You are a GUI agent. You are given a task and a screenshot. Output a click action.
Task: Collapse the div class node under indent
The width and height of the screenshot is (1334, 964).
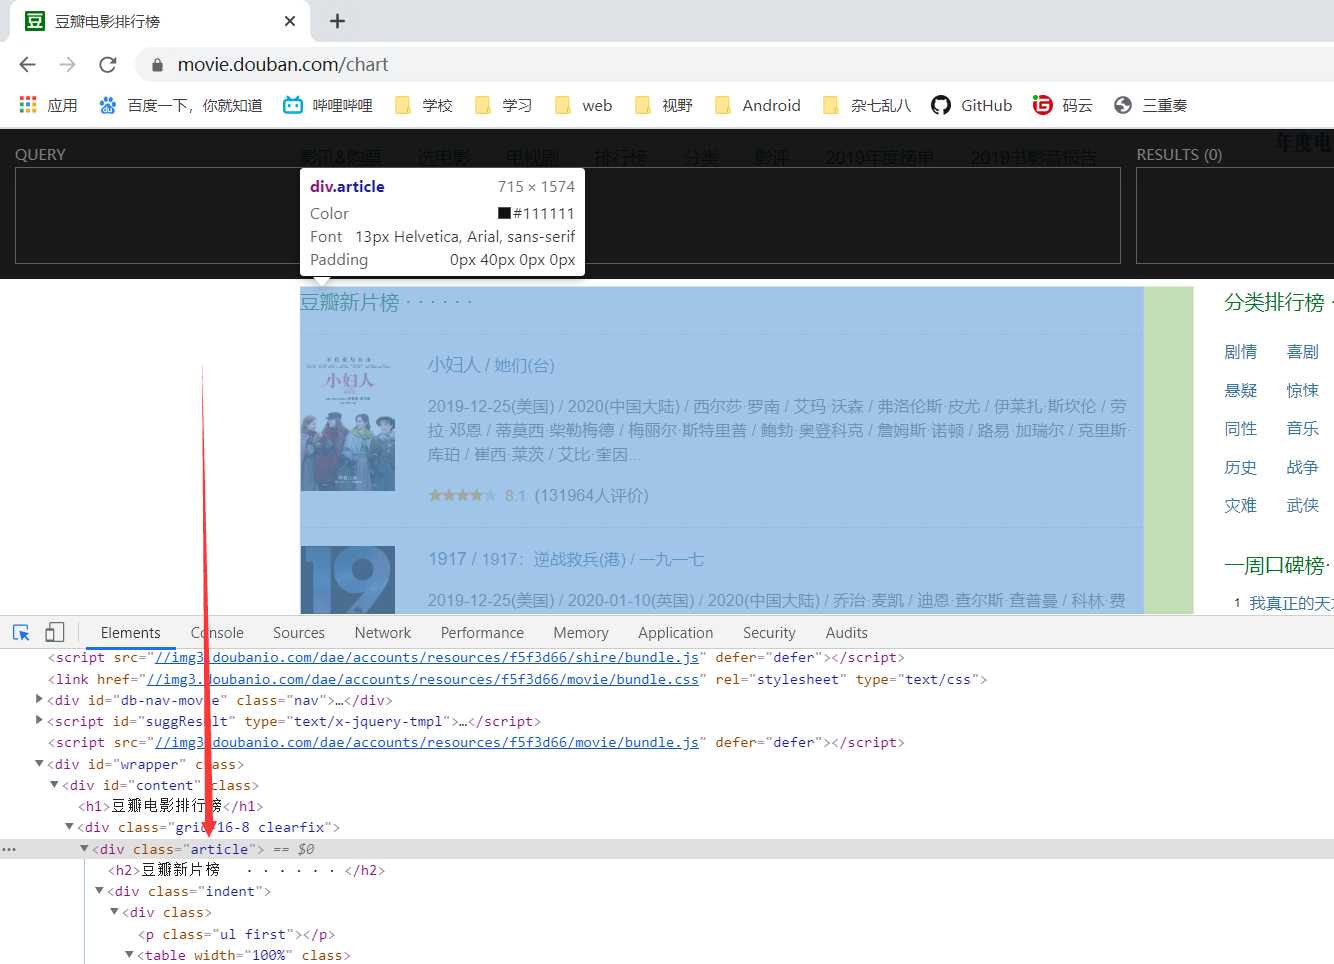(114, 911)
